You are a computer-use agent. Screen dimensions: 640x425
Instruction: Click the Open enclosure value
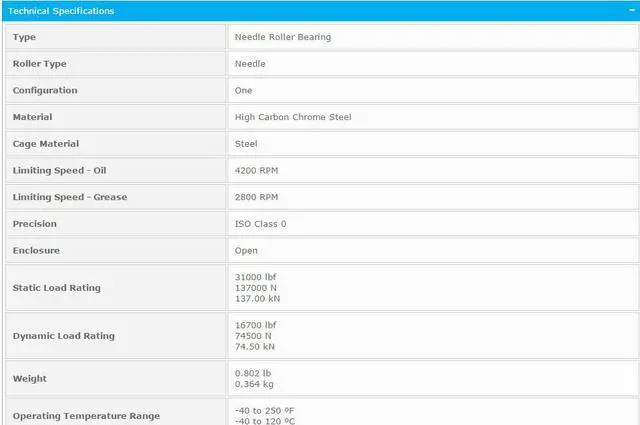(246, 251)
